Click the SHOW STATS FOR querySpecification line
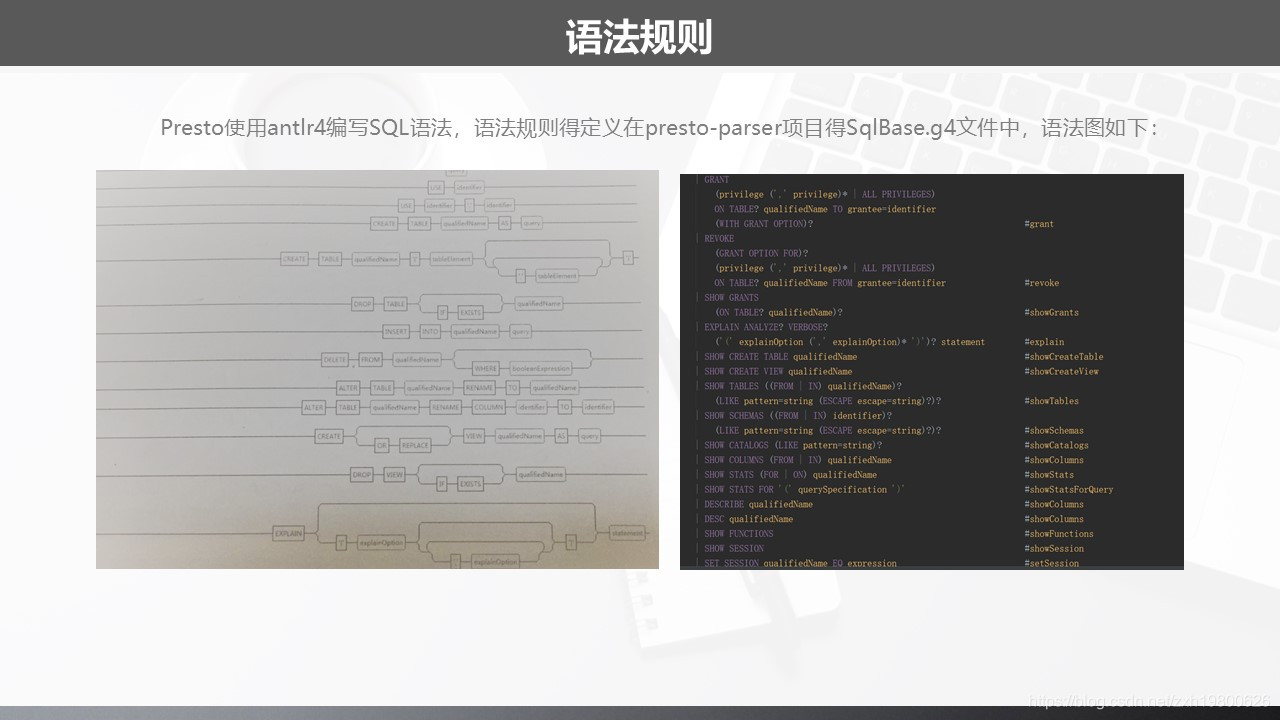Viewport: 1280px width, 720px height. (x=804, y=490)
